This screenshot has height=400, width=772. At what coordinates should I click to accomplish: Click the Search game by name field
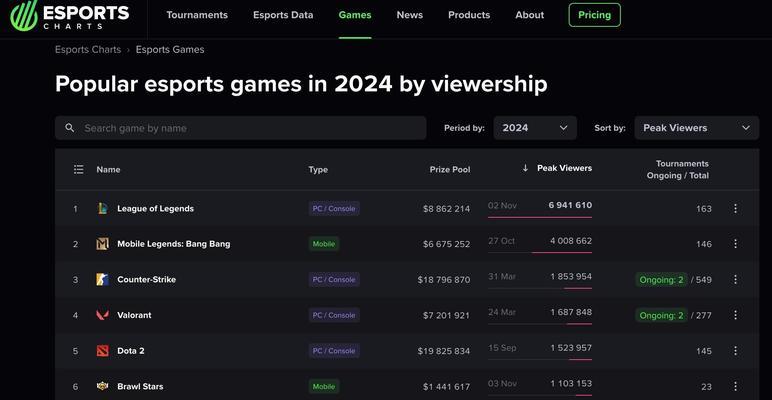241,128
